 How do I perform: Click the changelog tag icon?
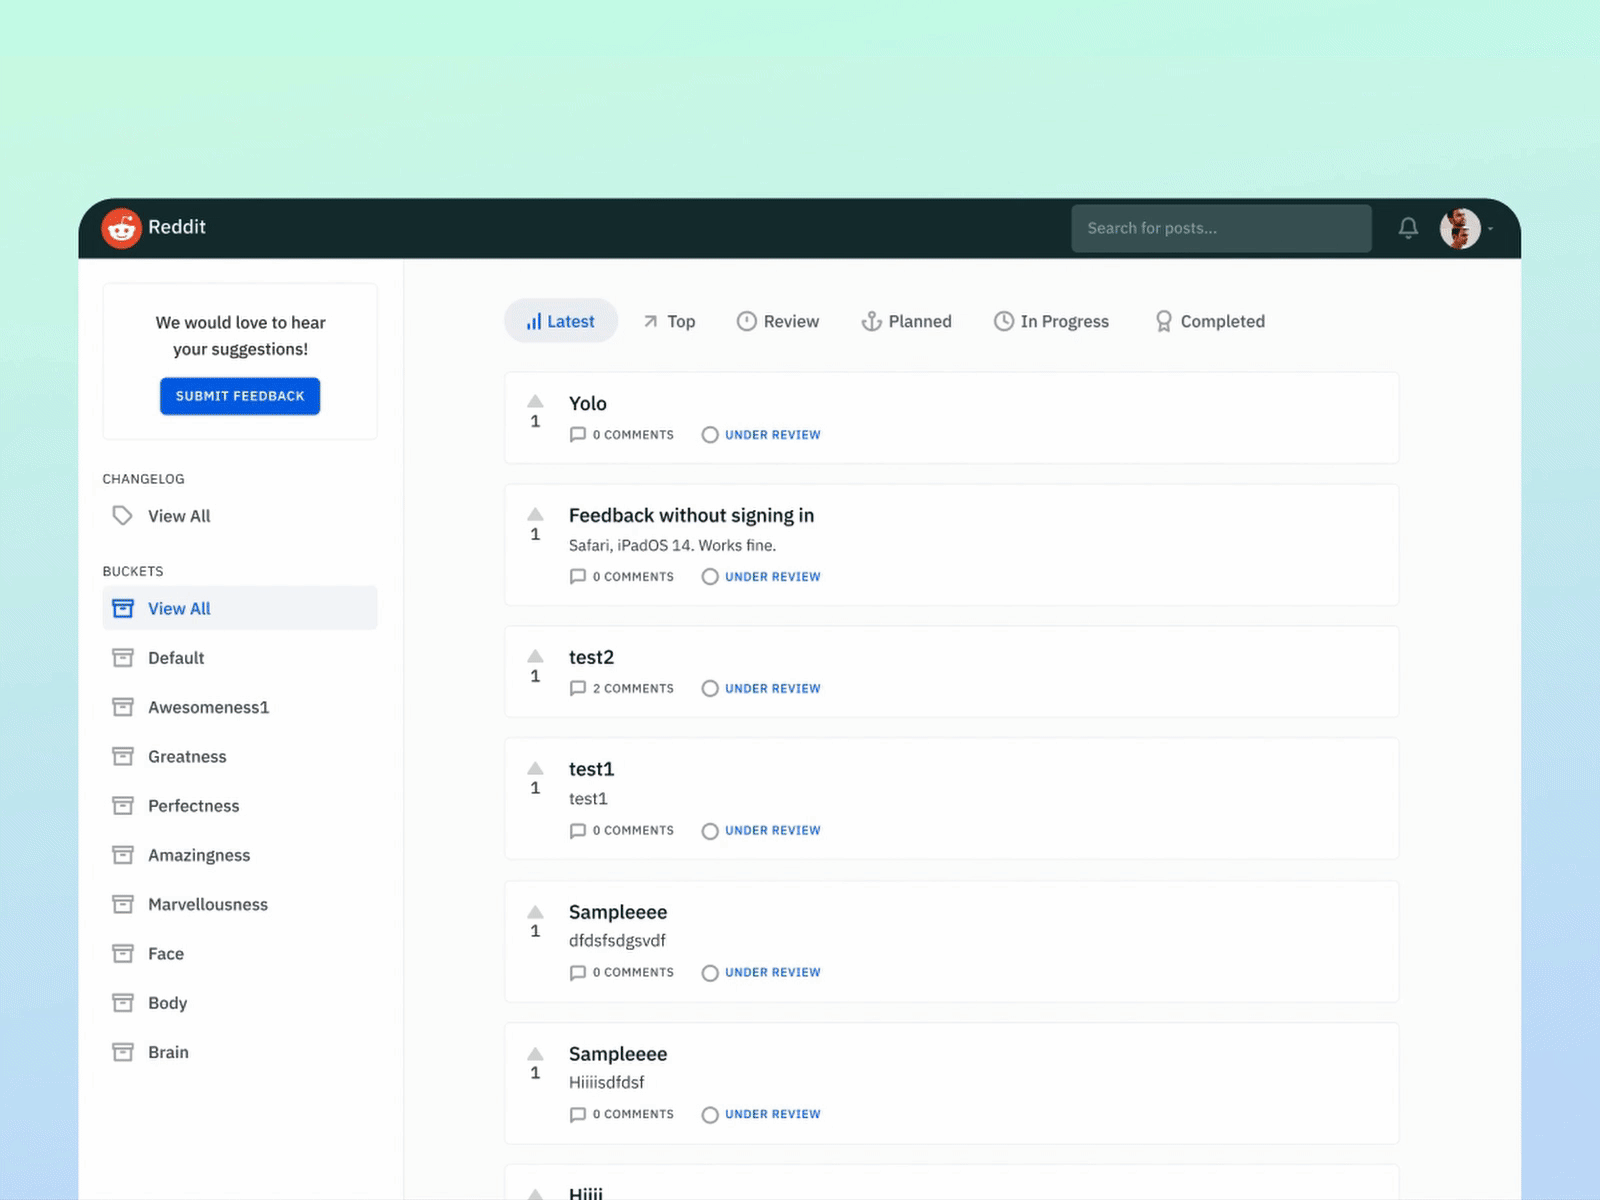point(122,516)
